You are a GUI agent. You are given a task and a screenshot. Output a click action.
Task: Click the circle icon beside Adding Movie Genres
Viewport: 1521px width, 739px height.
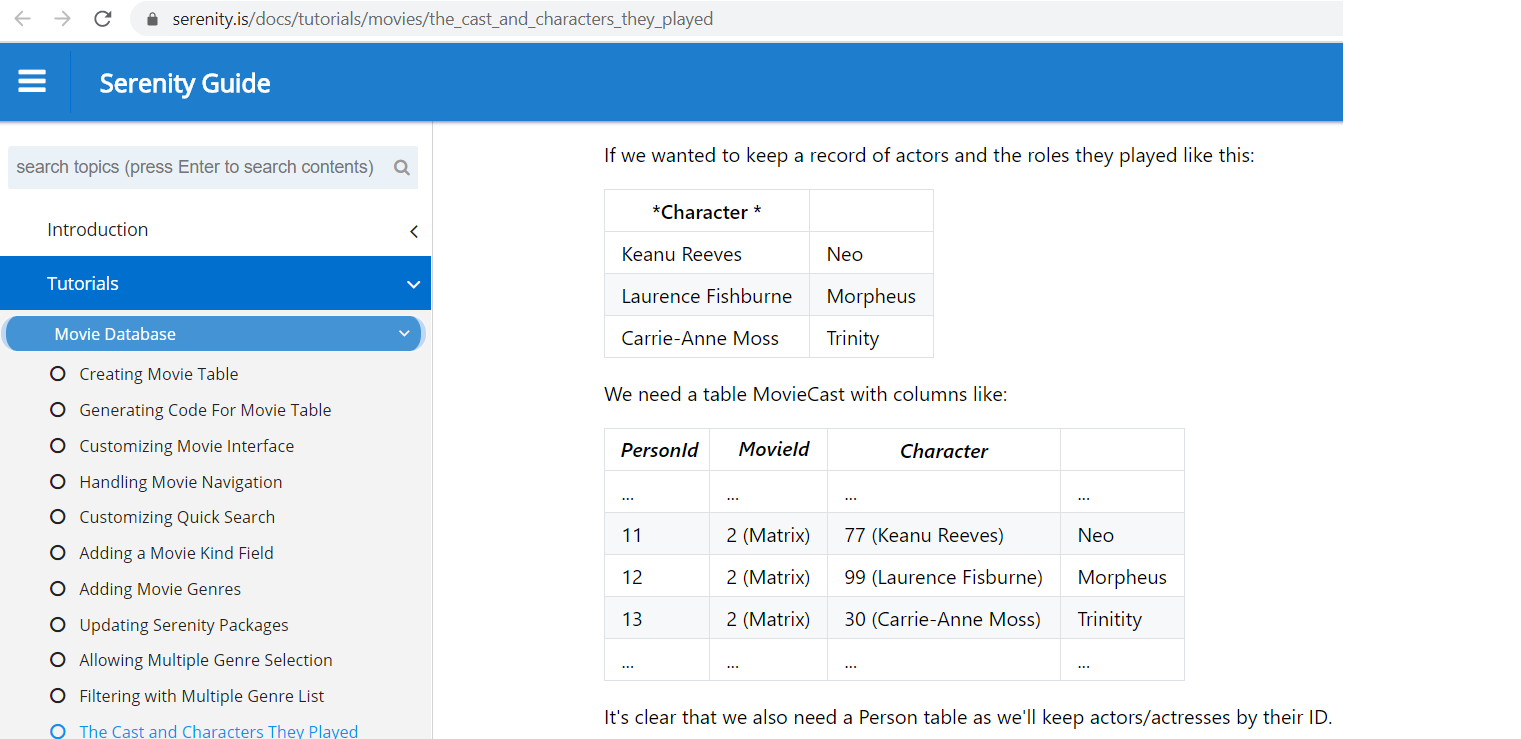57,588
